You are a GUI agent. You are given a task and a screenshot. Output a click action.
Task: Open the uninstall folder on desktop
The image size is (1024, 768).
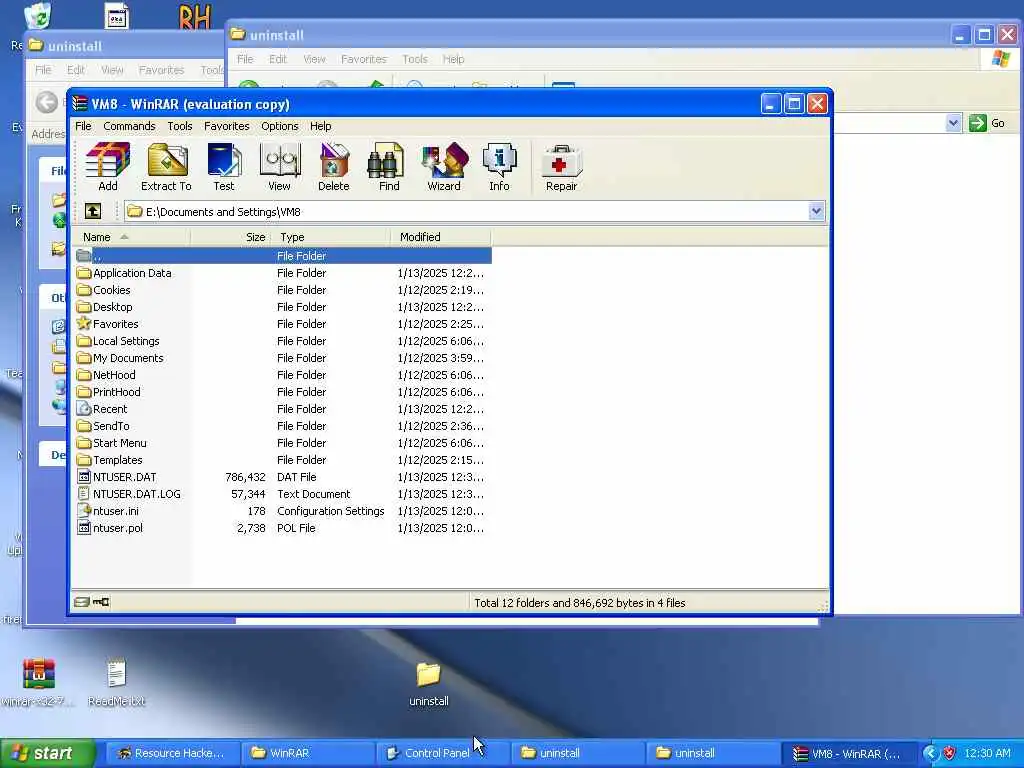pos(428,684)
